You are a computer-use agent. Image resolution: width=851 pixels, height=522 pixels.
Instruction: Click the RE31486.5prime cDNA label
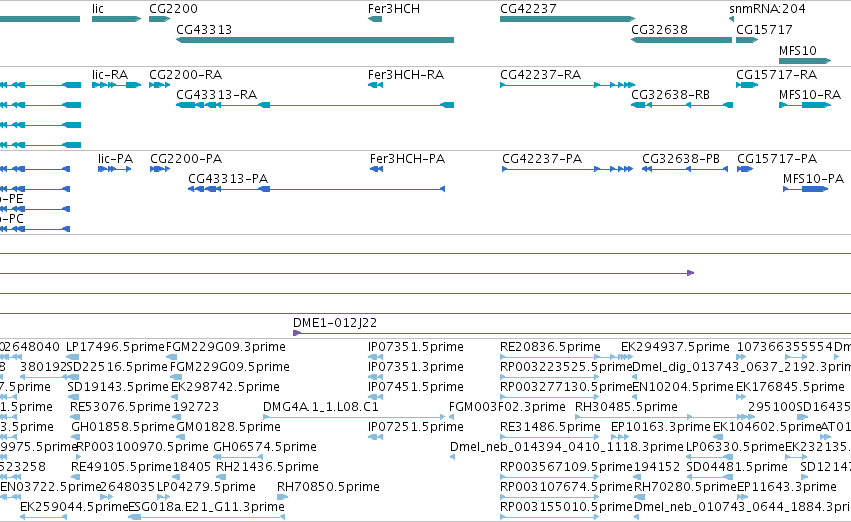(550, 427)
